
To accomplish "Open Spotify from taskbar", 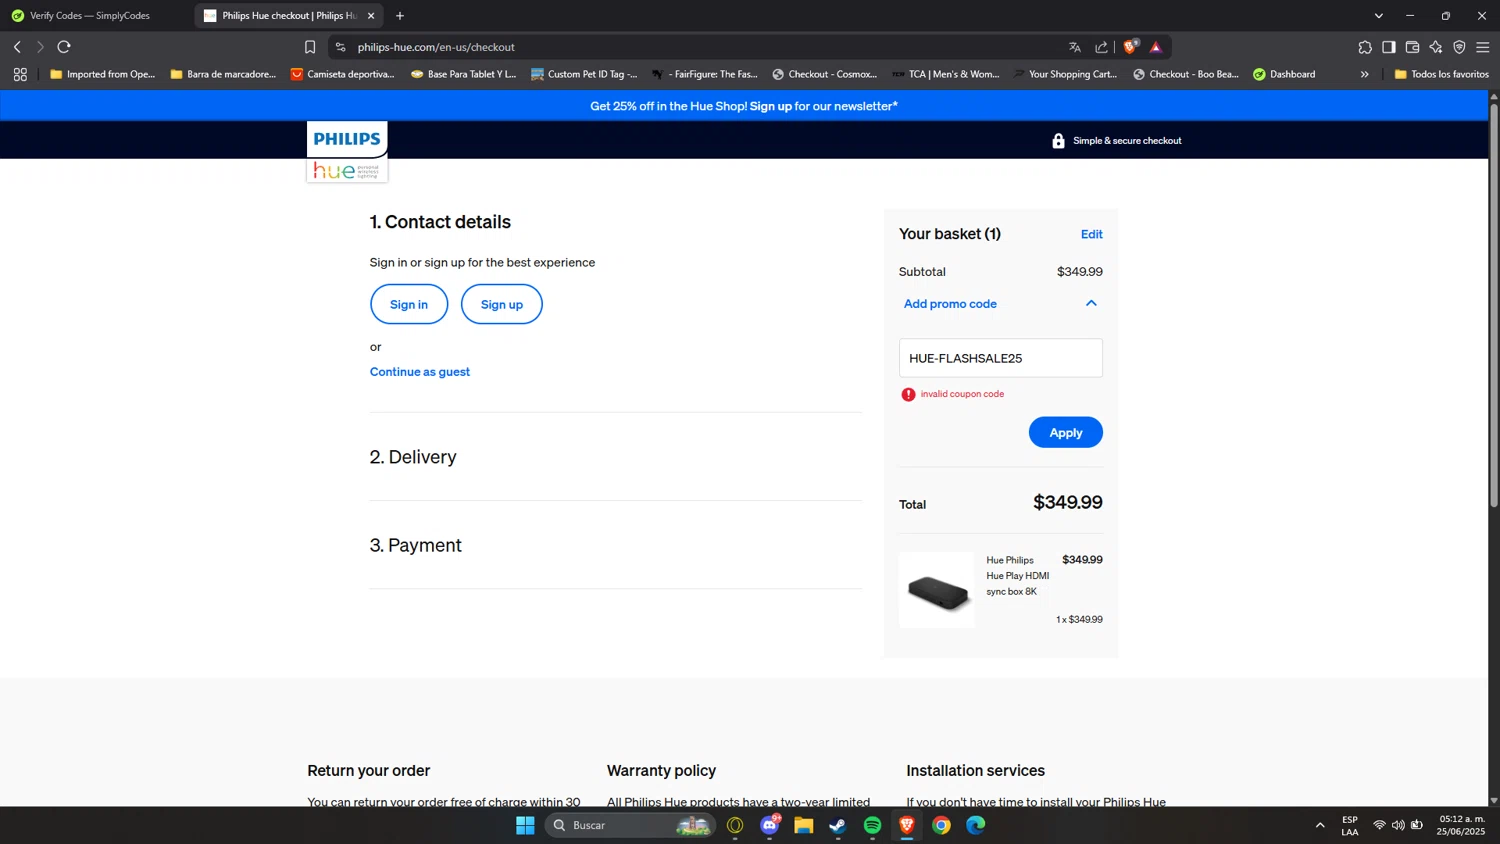I will click(x=872, y=825).
